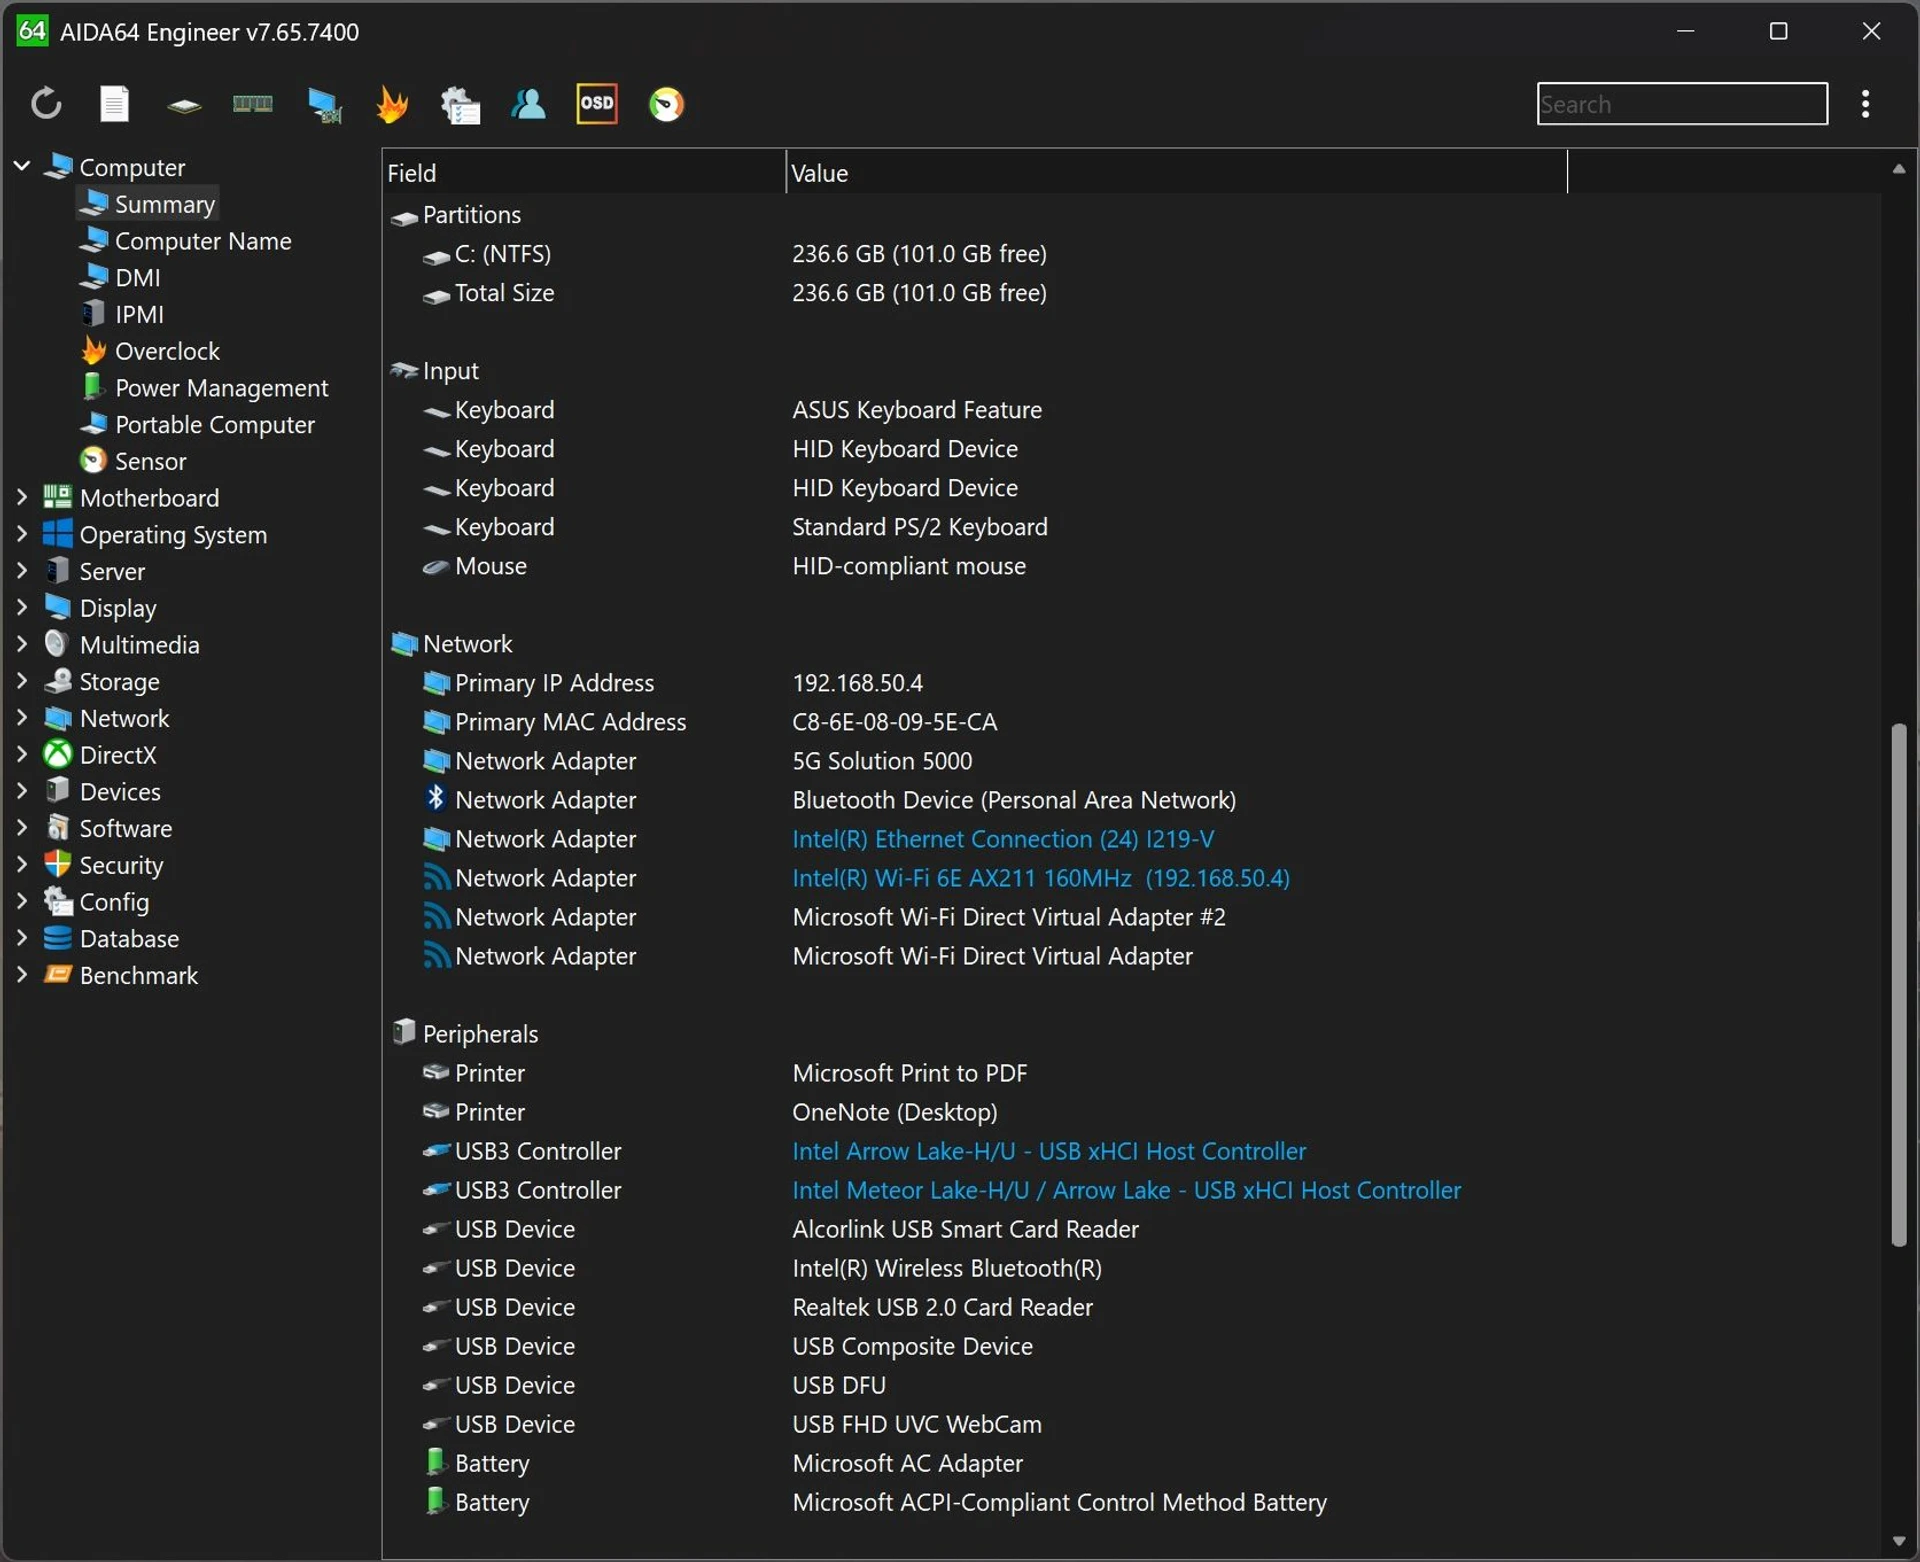
Task: Expand the Display tree node
Action: [x=22, y=607]
